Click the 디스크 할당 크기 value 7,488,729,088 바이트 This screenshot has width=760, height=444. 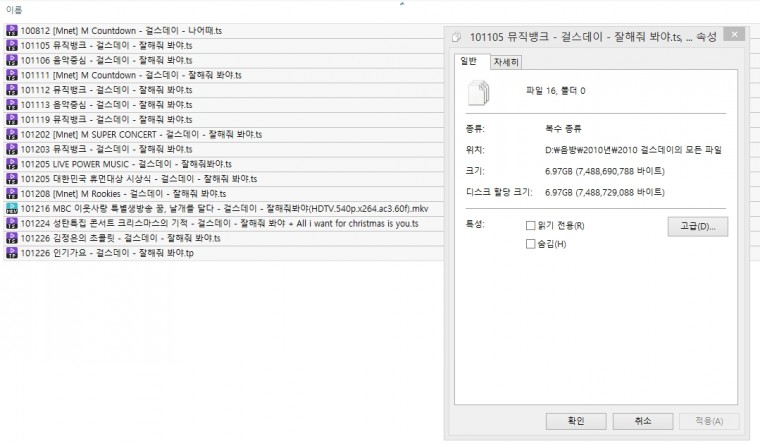coord(605,192)
